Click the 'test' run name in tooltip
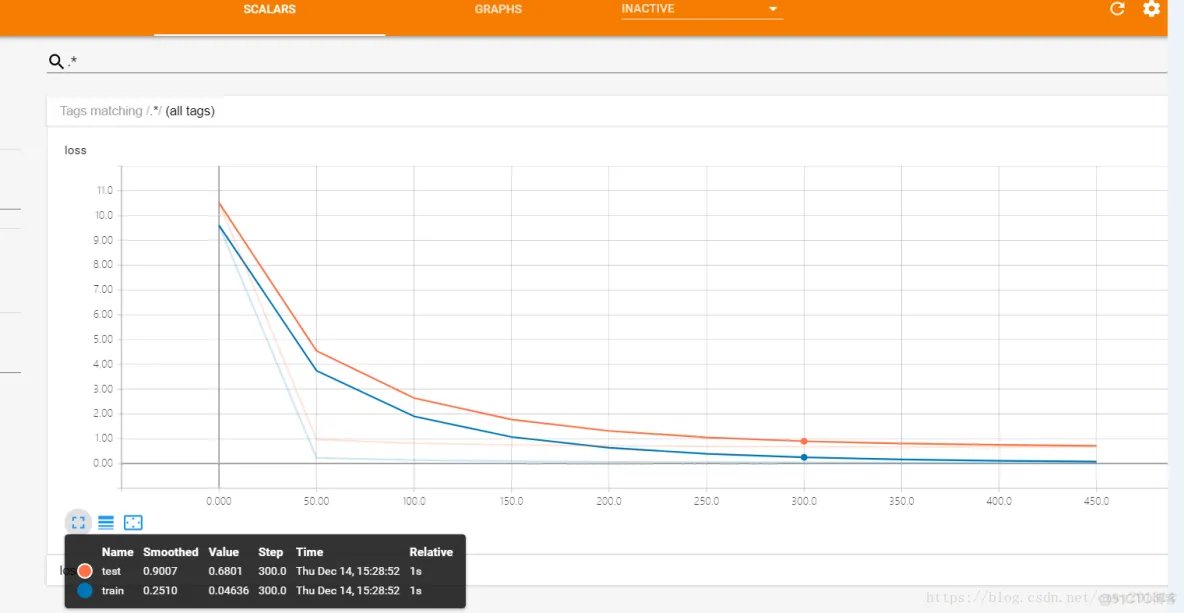Screen dimensions: 1184x613 tap(111, 571)
